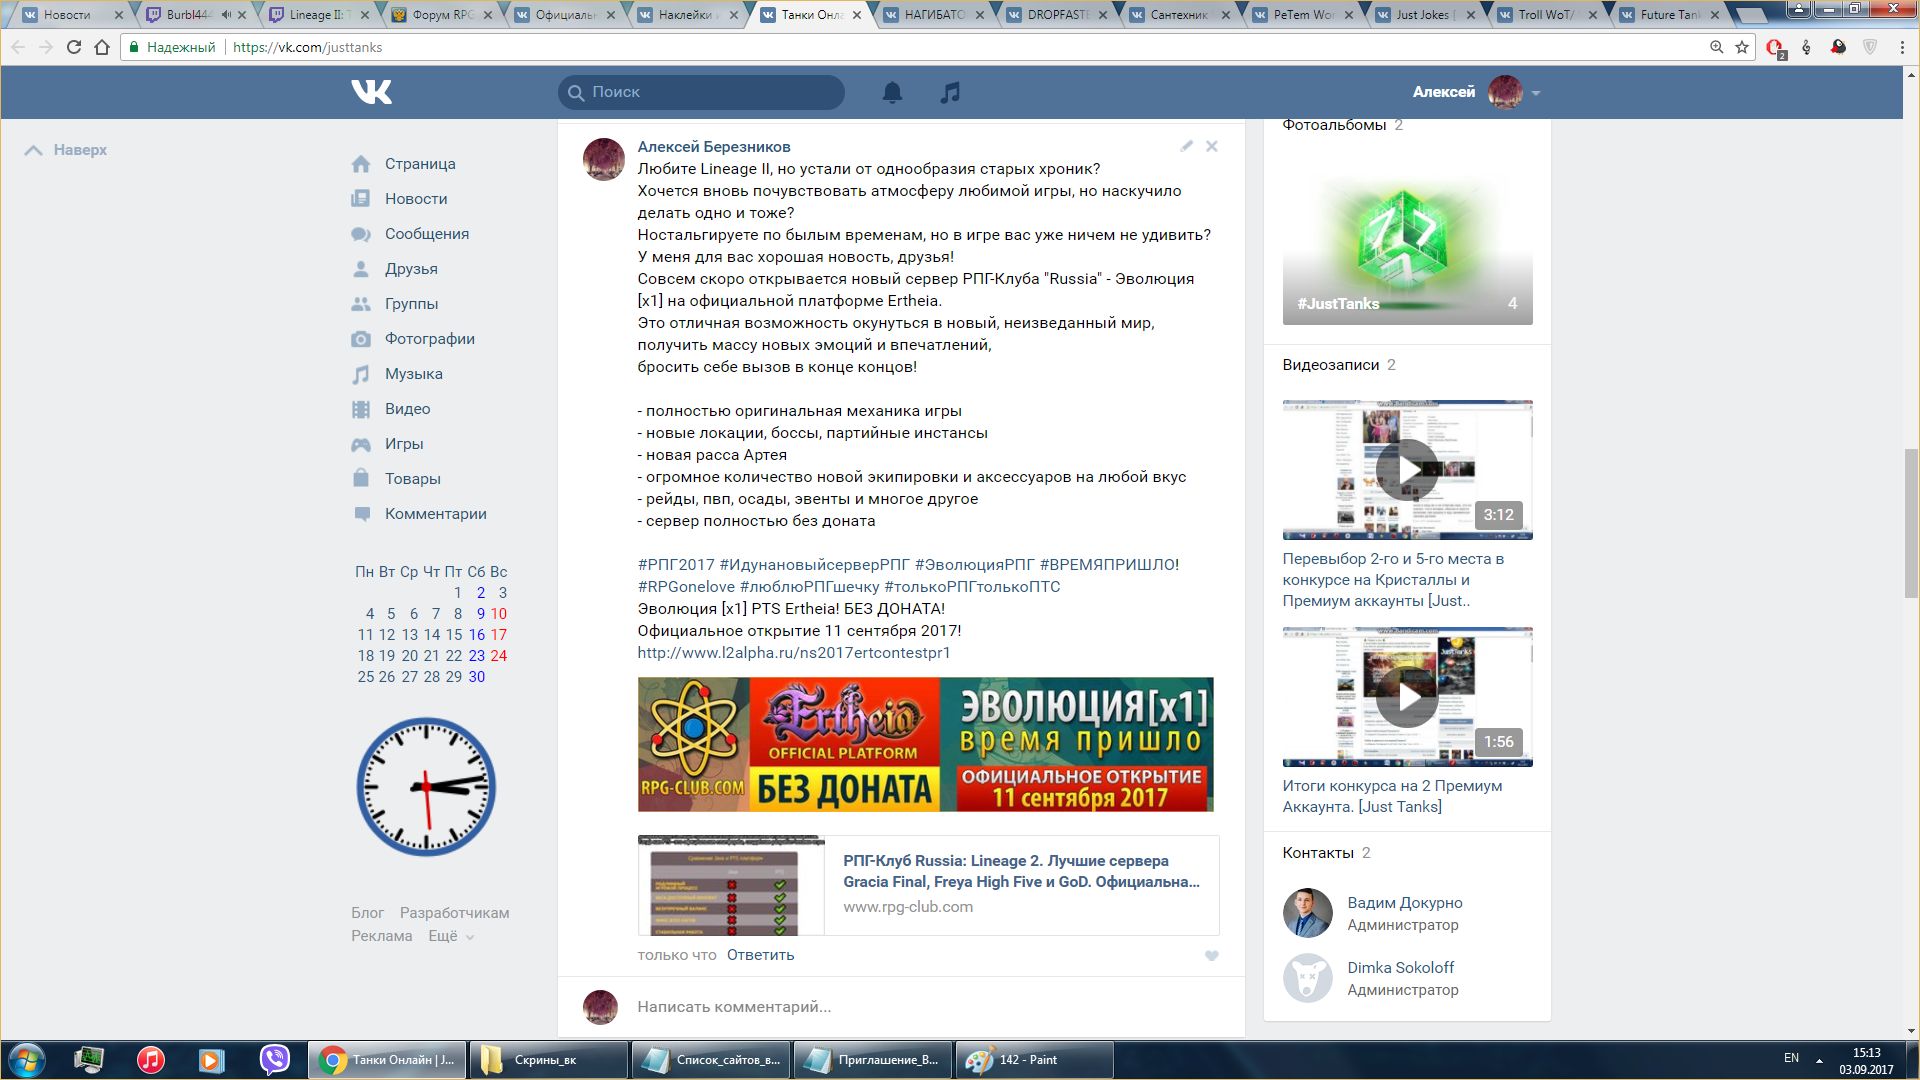Open contact Вадим Докурно
The width and height of the screenshot is (1920, 1080).
(x=1404, y=903)
